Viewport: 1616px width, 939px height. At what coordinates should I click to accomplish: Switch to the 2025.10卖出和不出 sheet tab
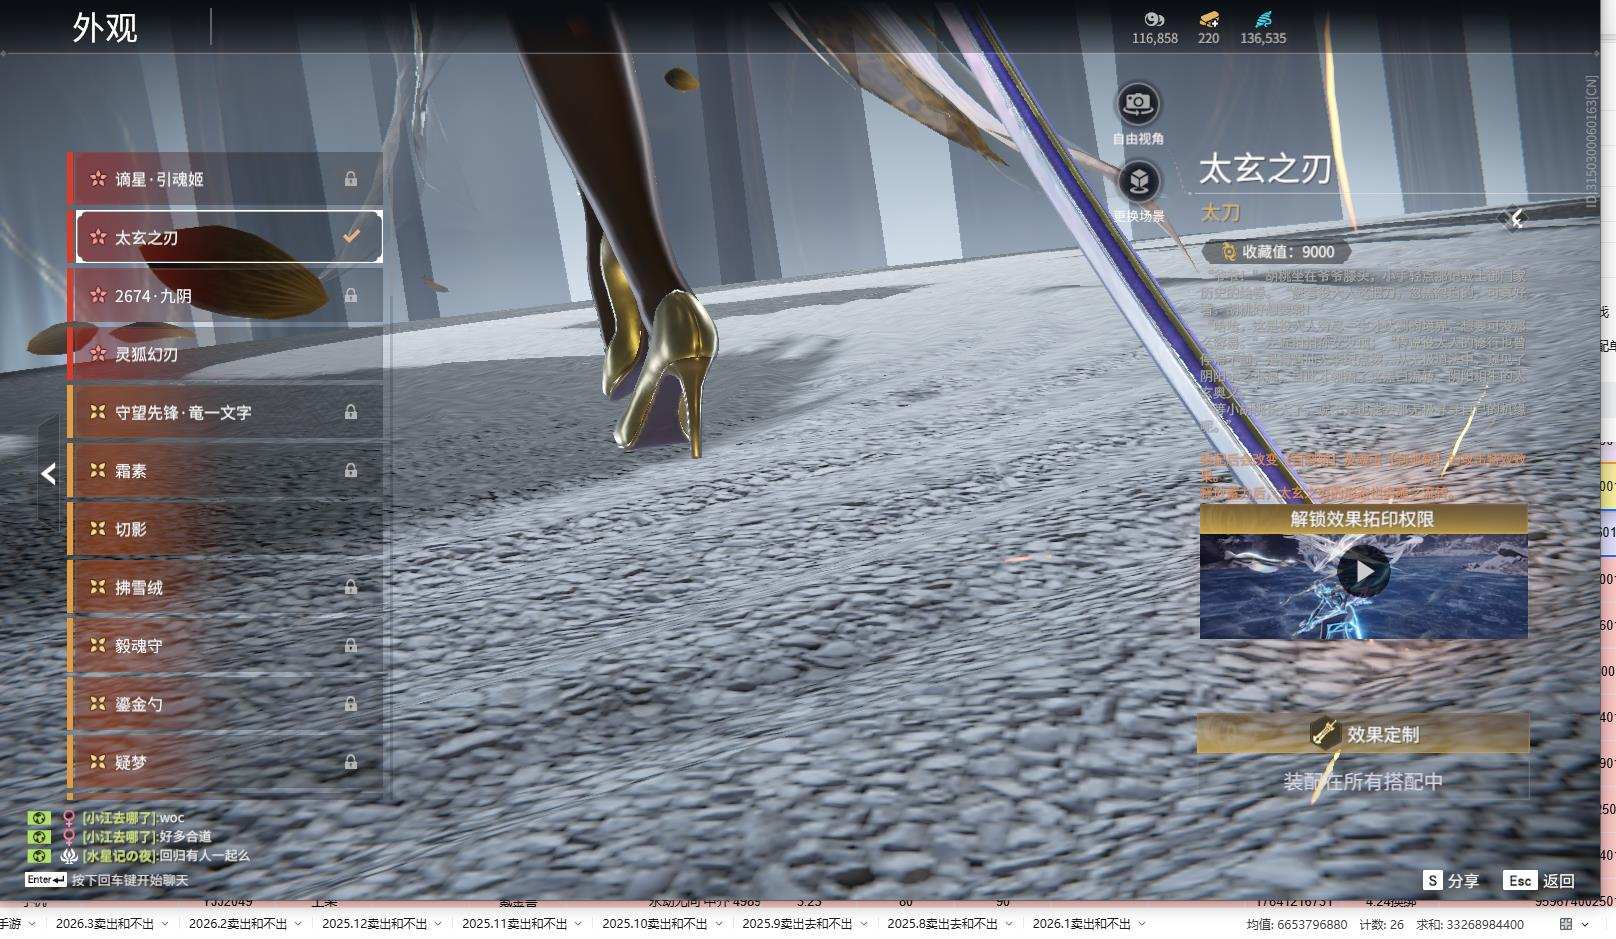pyautogui.click(x=654, y=924)
